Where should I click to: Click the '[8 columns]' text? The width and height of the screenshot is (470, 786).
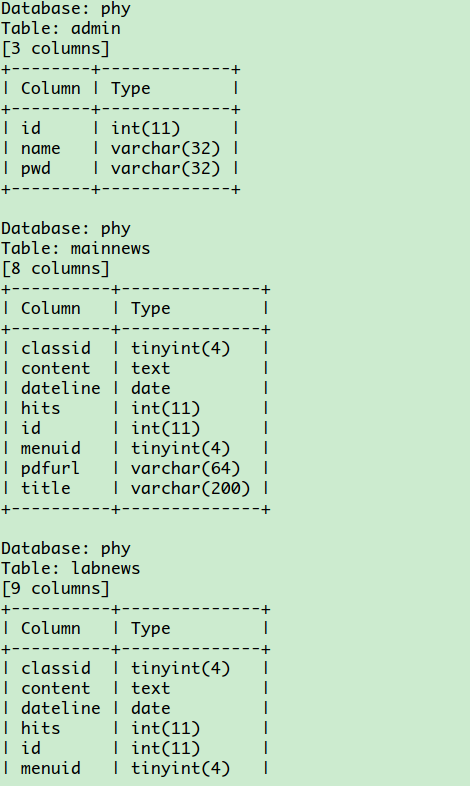[x=56, y=269]
